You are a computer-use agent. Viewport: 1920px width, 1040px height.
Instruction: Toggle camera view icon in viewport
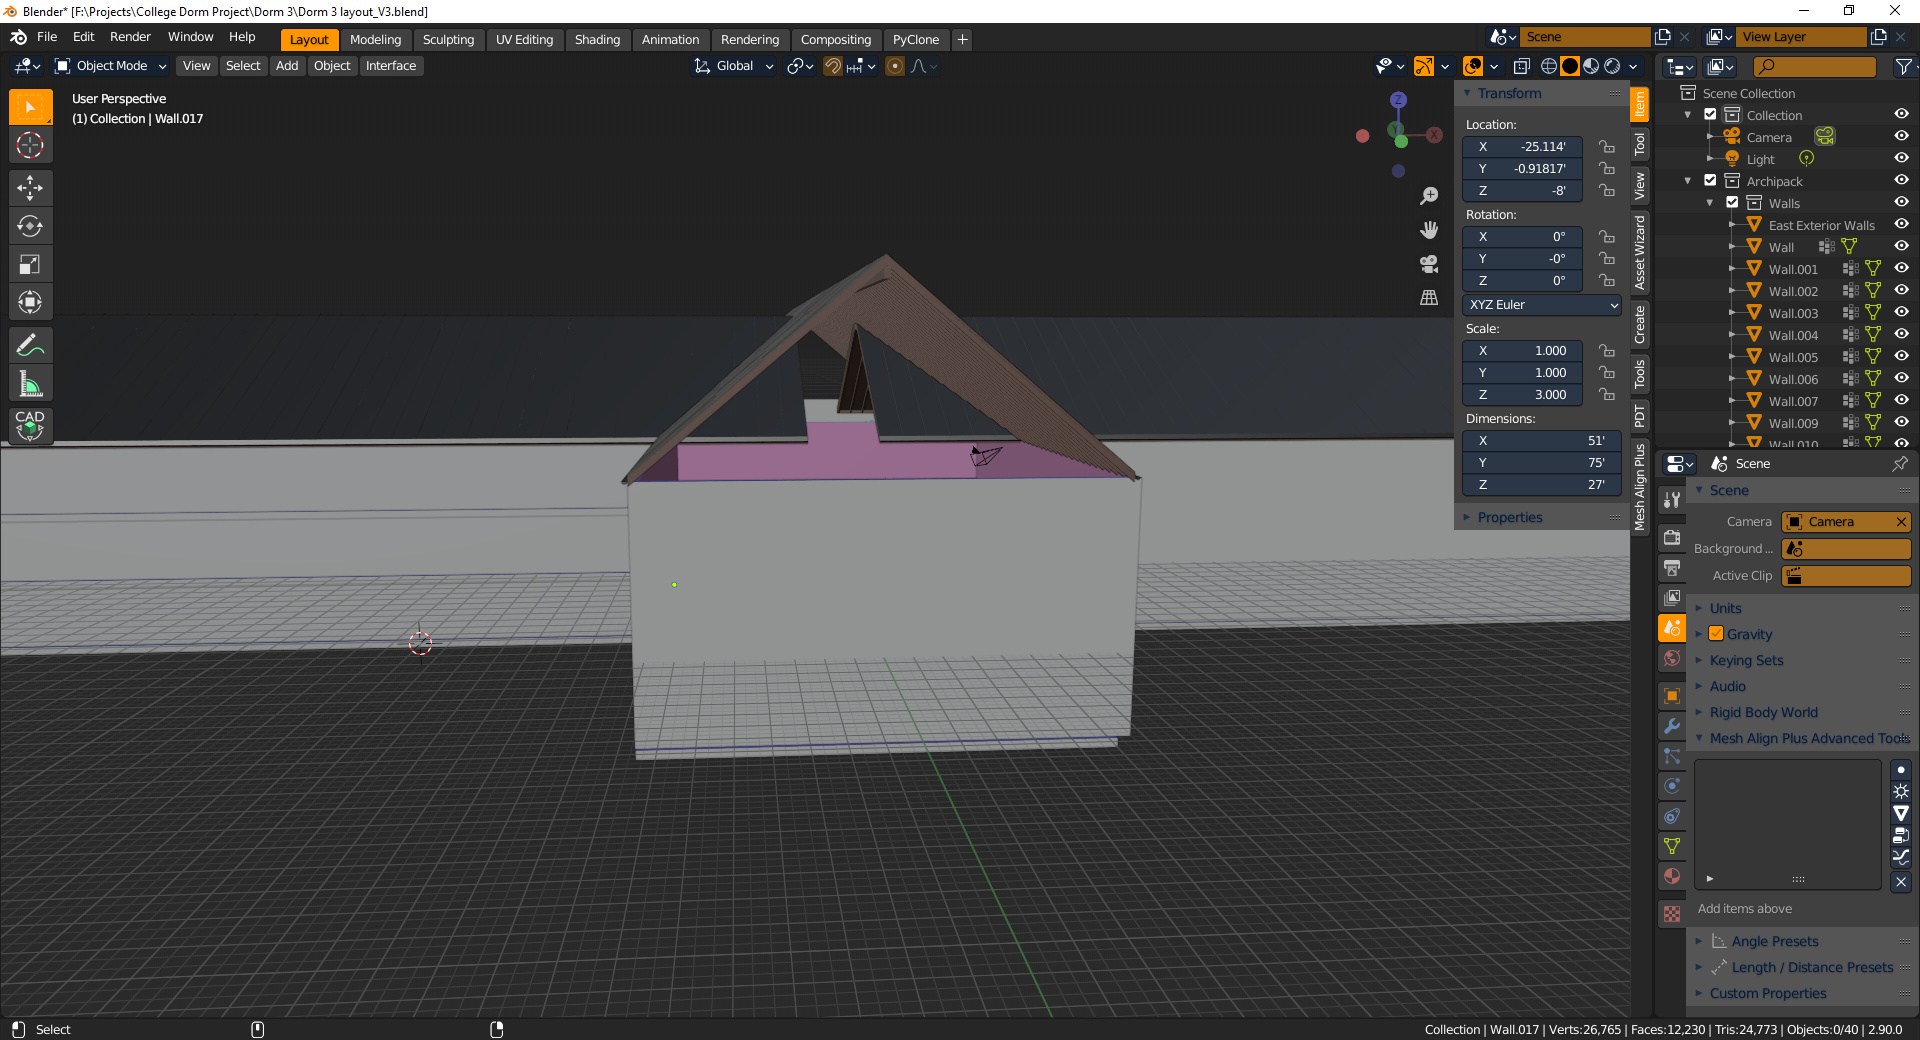tap(1429, 264)
